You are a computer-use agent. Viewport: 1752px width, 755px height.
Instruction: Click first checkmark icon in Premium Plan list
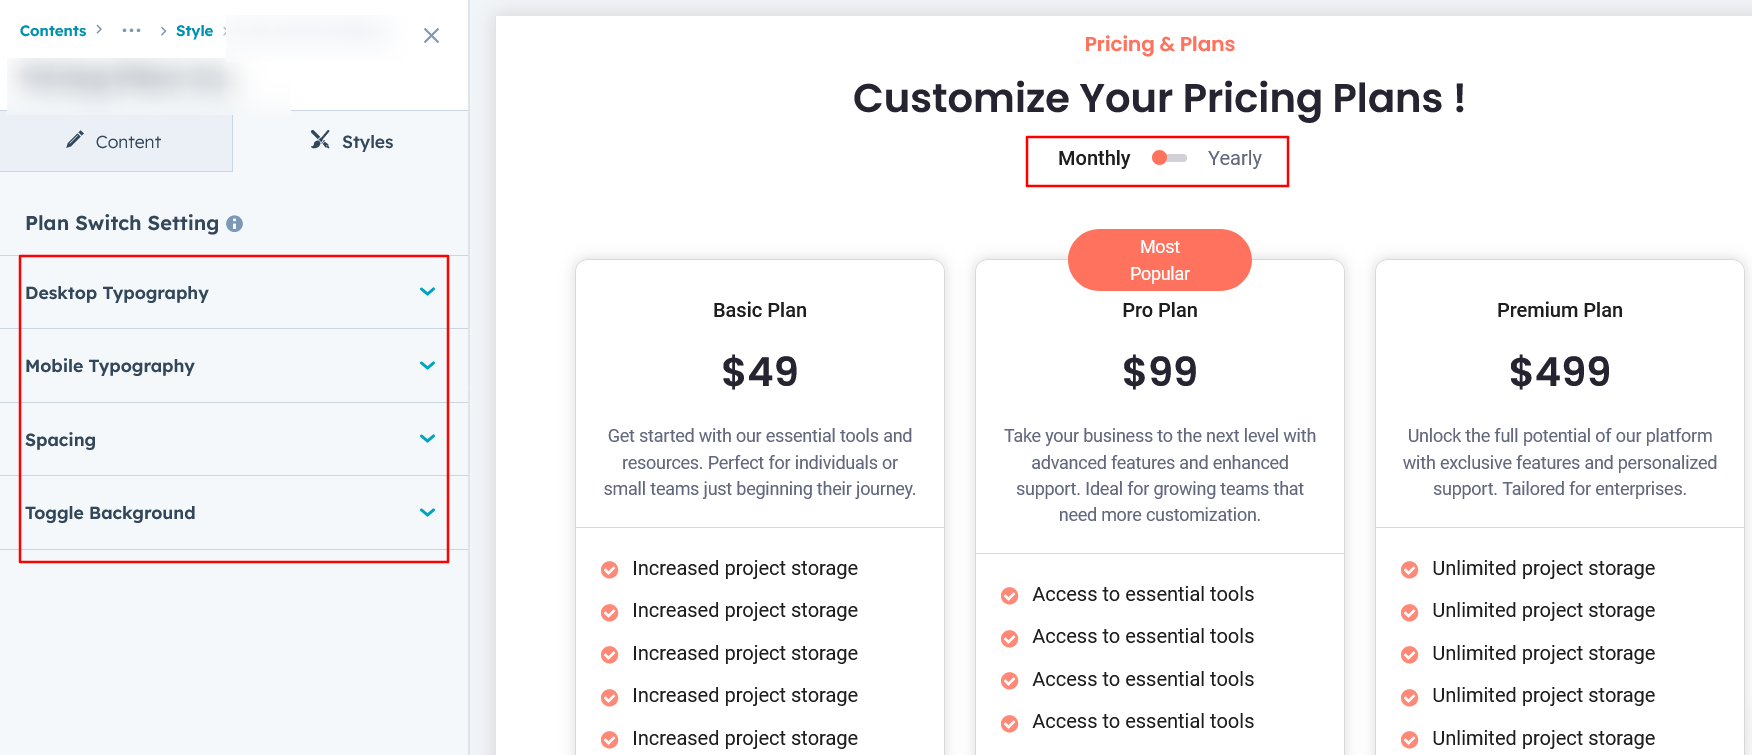(x=1409, y=570)
